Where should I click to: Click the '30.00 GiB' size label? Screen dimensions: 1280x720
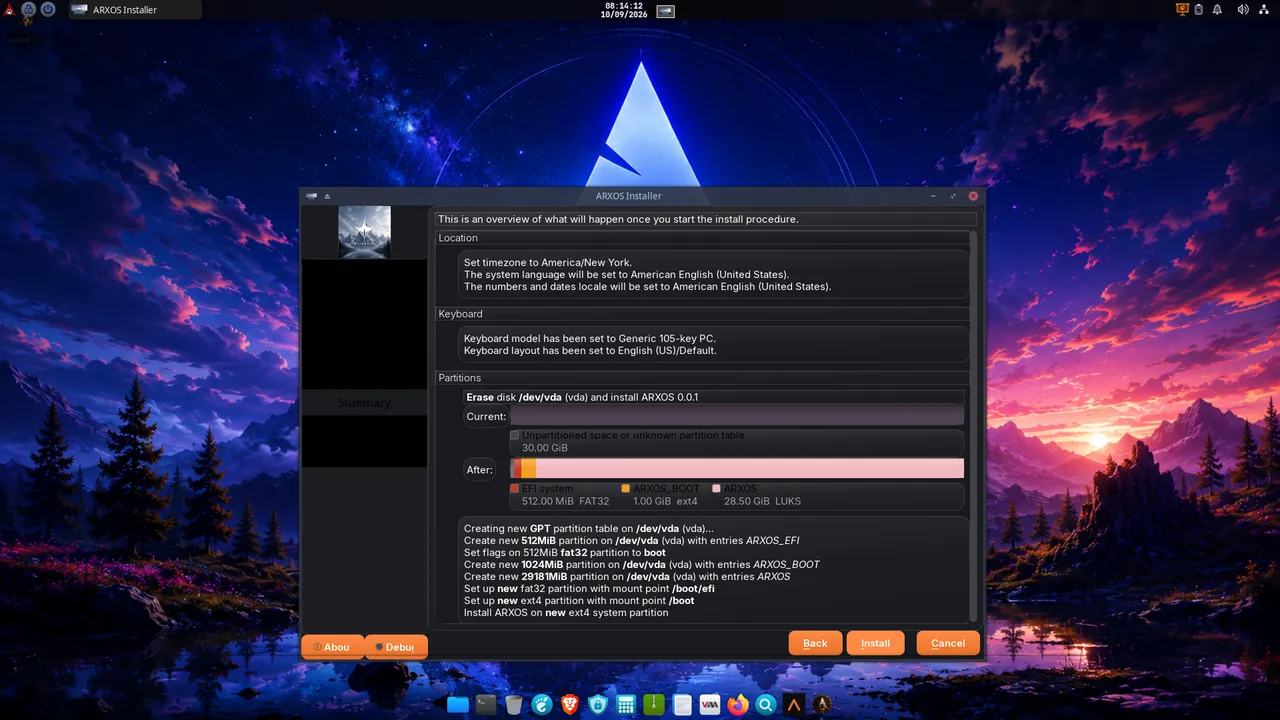545,448
